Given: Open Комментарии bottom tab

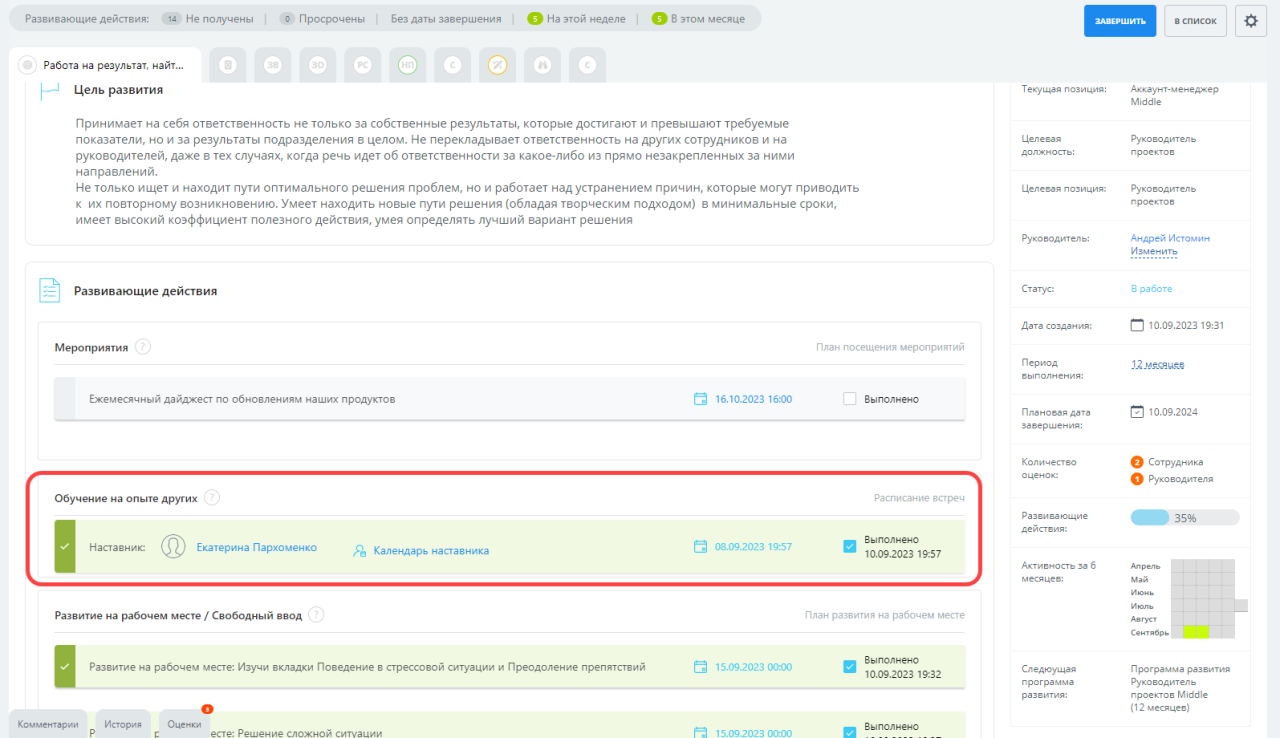Looking at the screenshot, I should pyautogui.click(x=47, y=724).
